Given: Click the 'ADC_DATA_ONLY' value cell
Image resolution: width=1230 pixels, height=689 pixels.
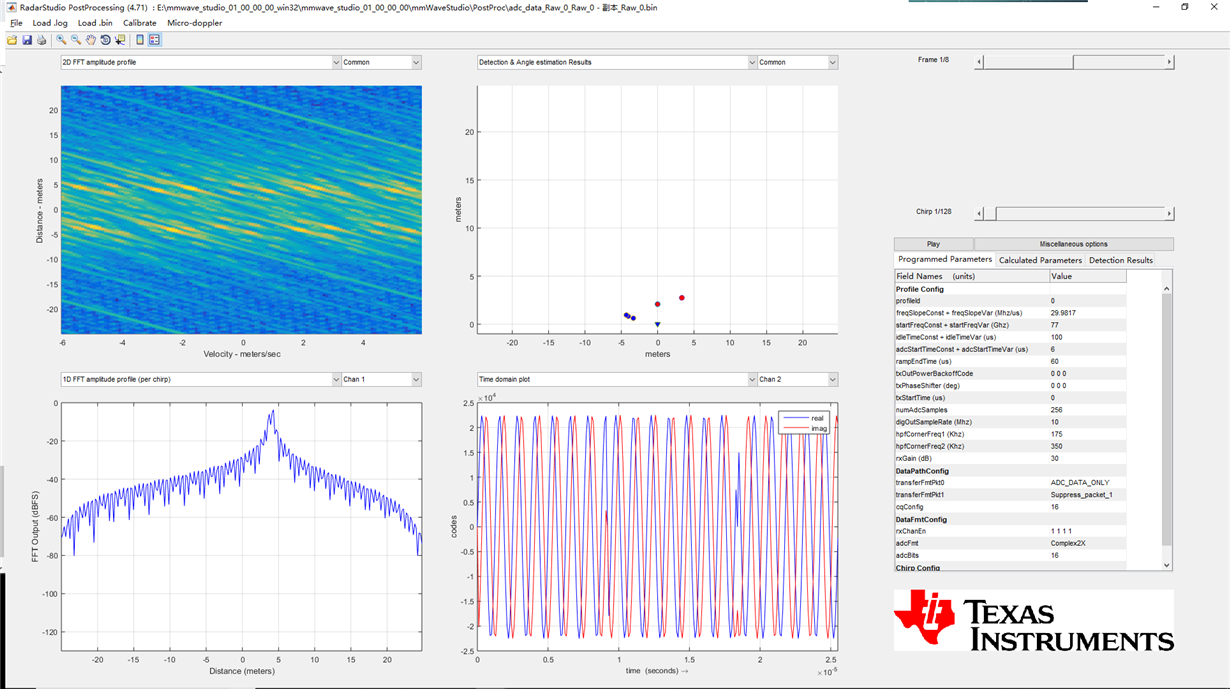Looking at the screenshot, I should pos(1088,482).
